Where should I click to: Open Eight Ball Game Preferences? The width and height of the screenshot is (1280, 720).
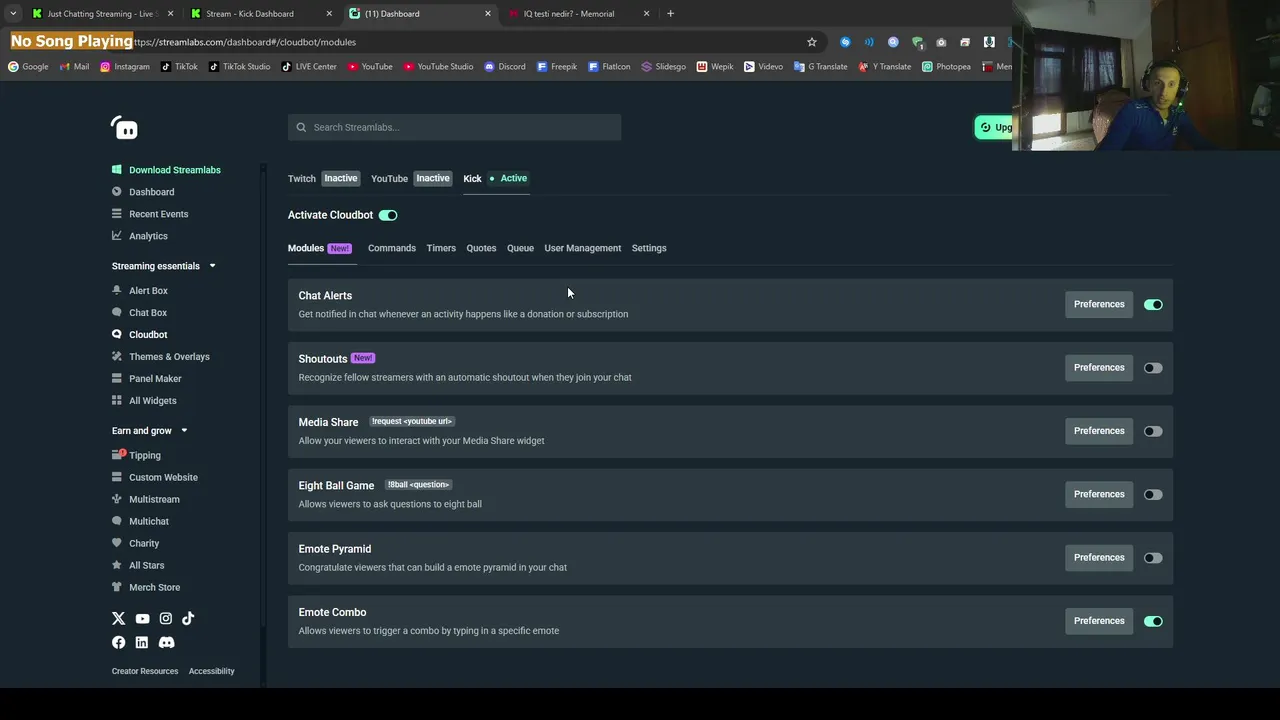[1099, 494]
